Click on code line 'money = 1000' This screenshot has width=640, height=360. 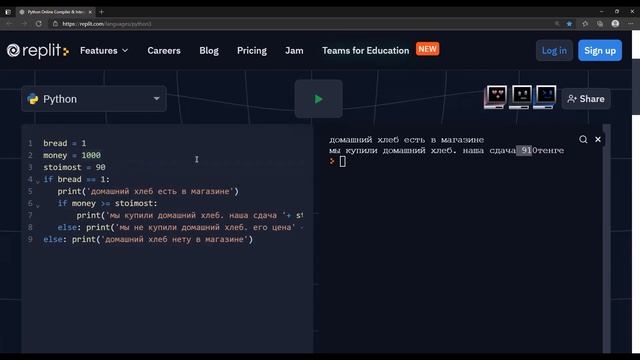click(72, 155)
